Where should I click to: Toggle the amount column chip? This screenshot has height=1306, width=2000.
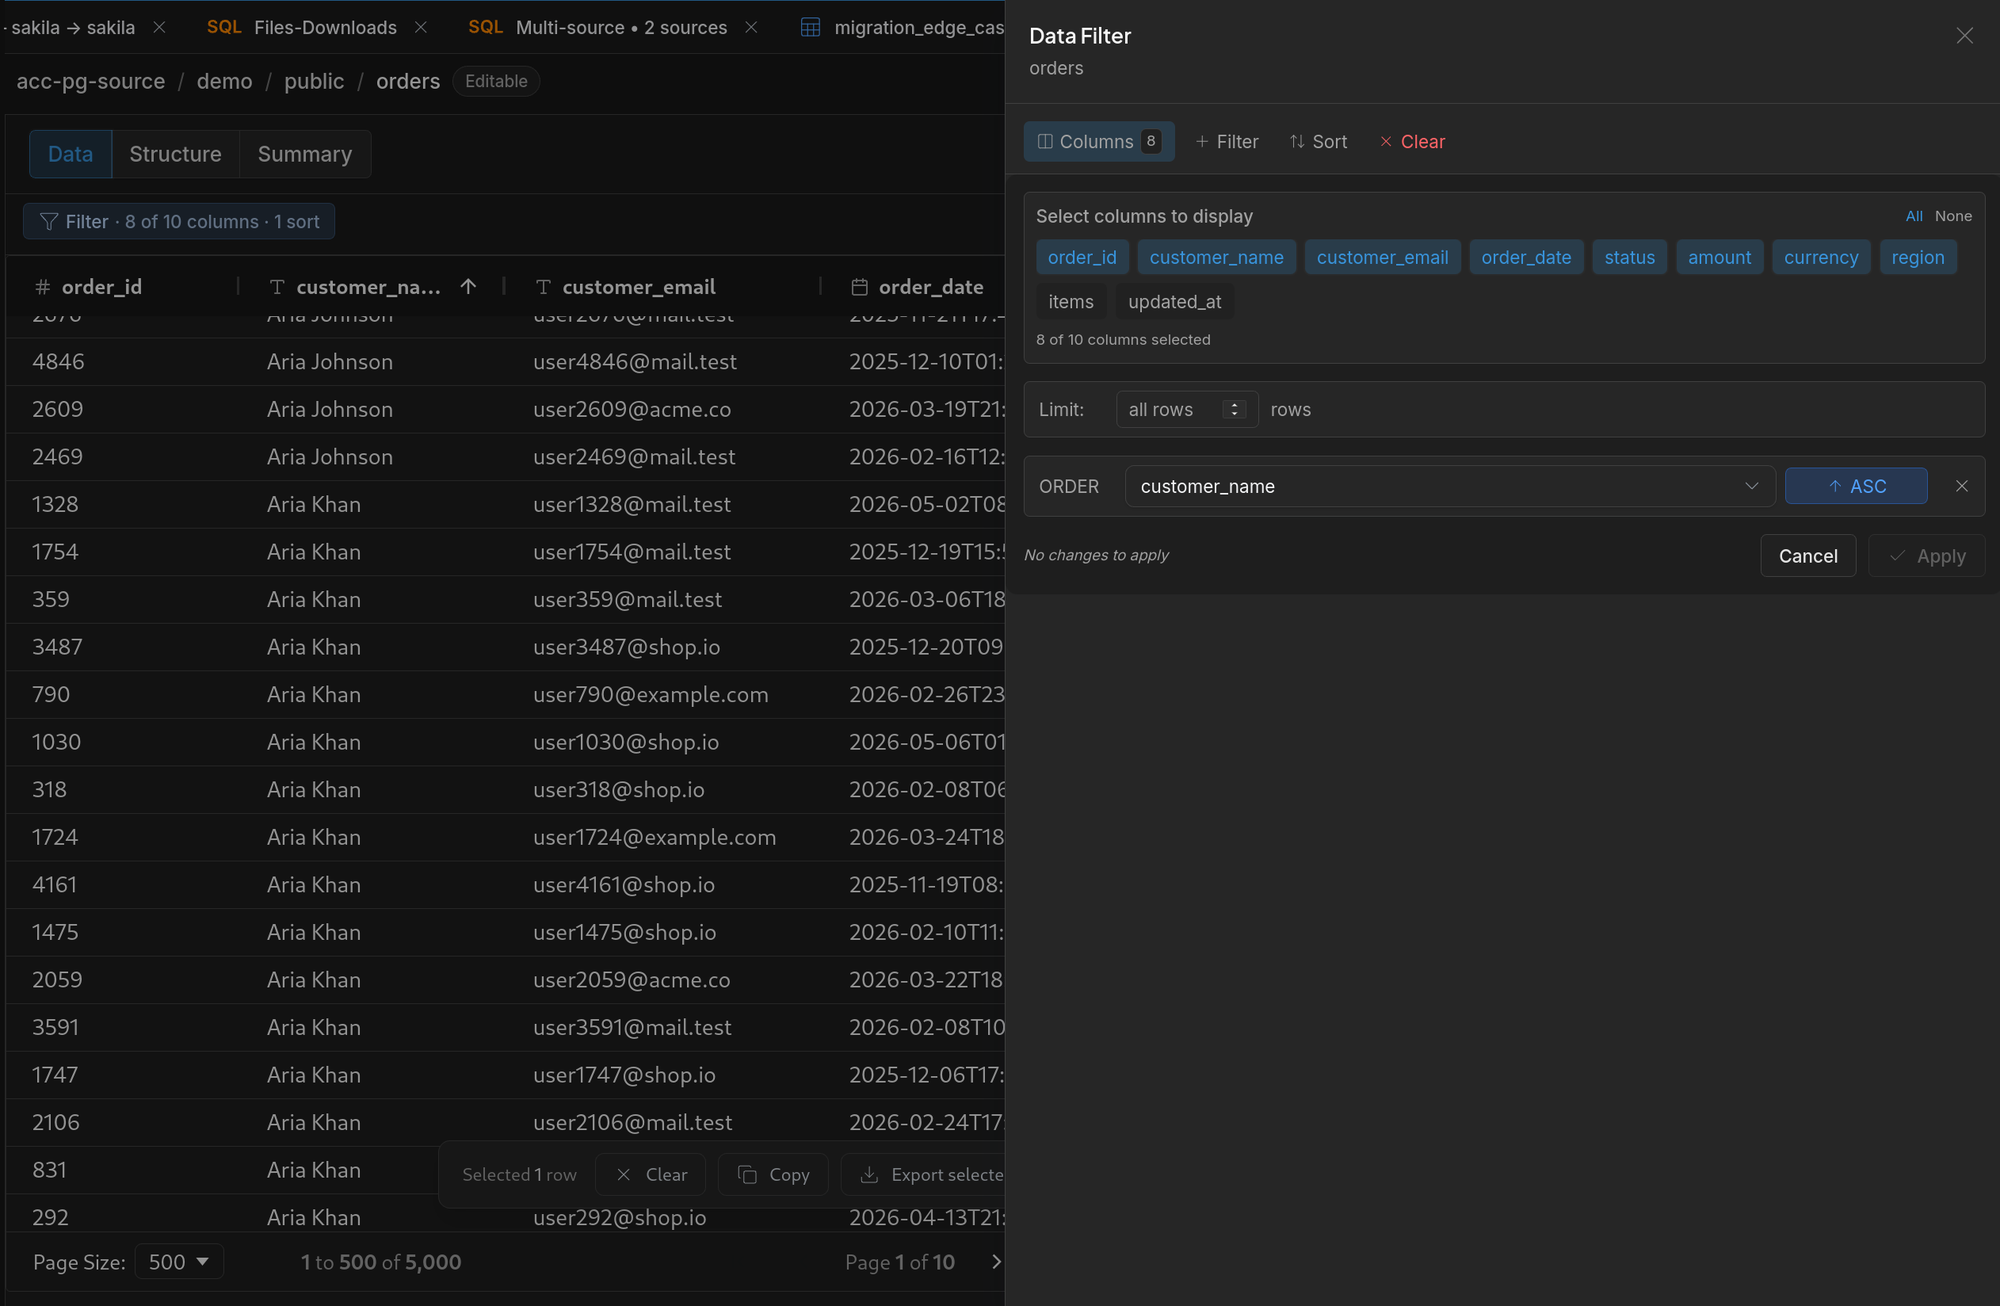[x=1719, y=257]
